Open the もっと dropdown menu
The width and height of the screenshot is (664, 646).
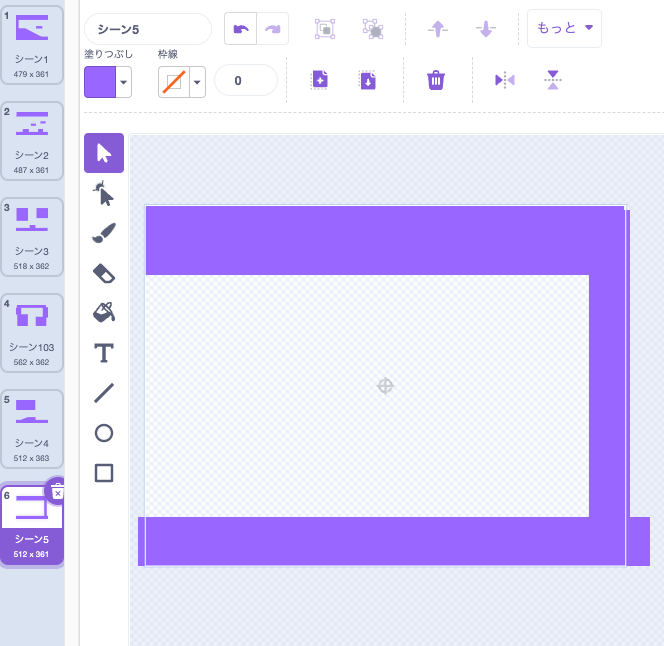point(564,28)
